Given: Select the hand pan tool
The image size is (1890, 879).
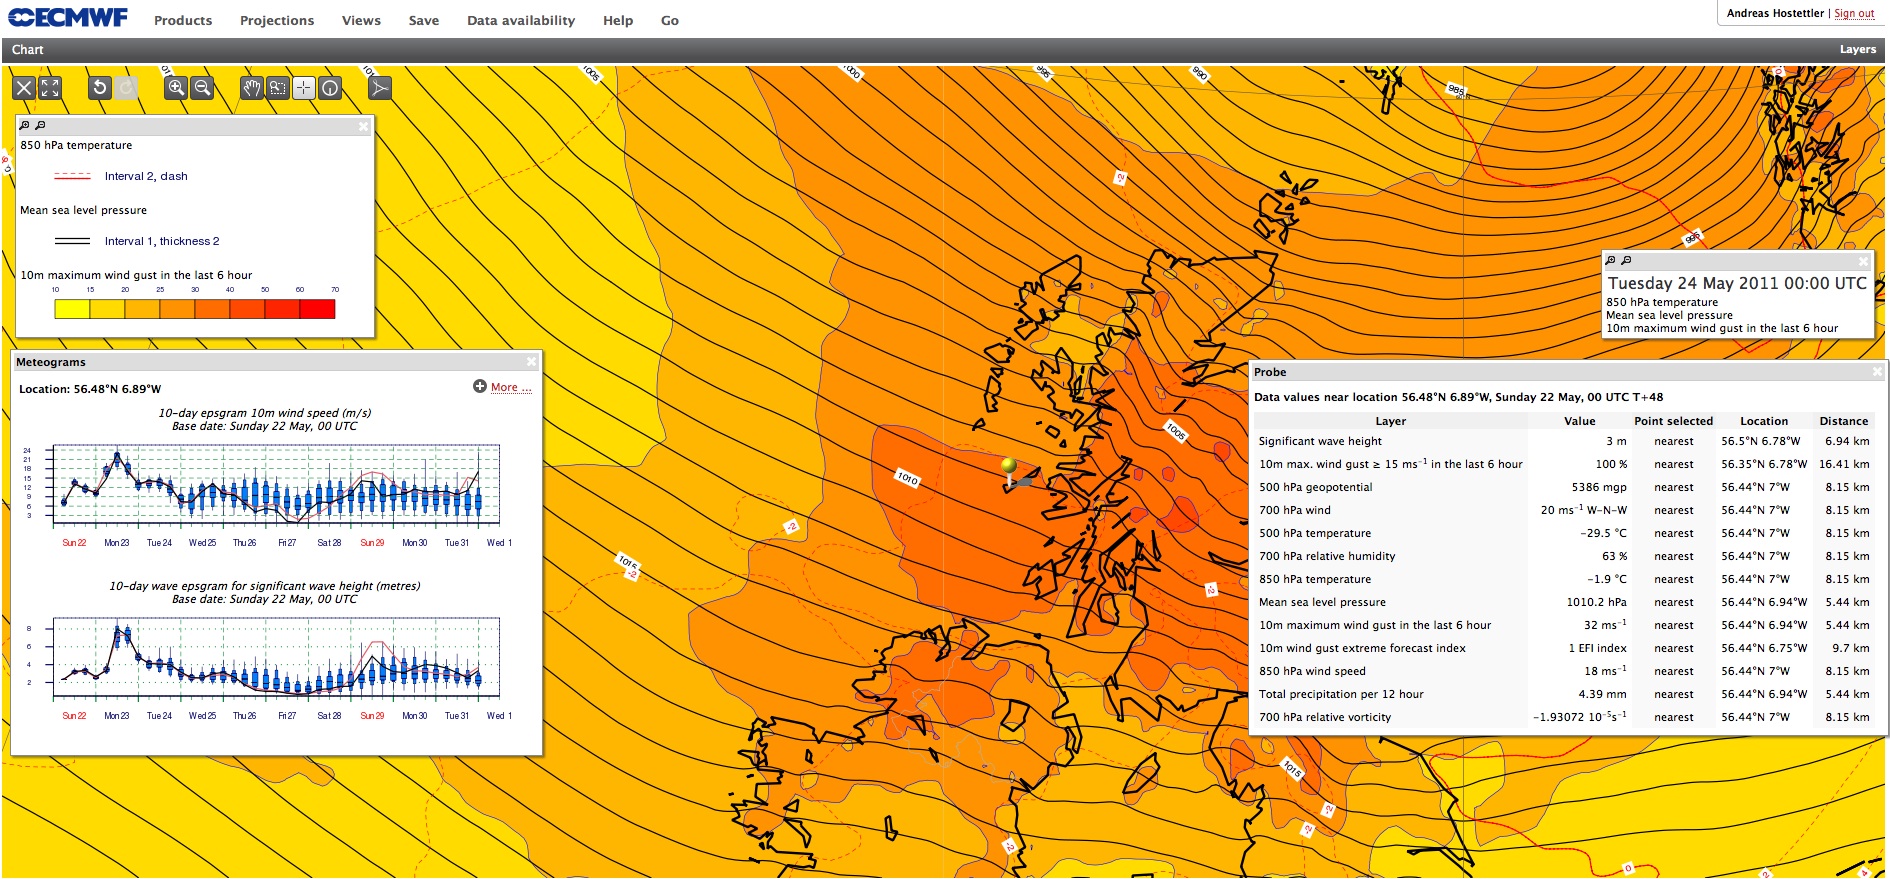Looking at the screenshot, I should pos(252,88).
